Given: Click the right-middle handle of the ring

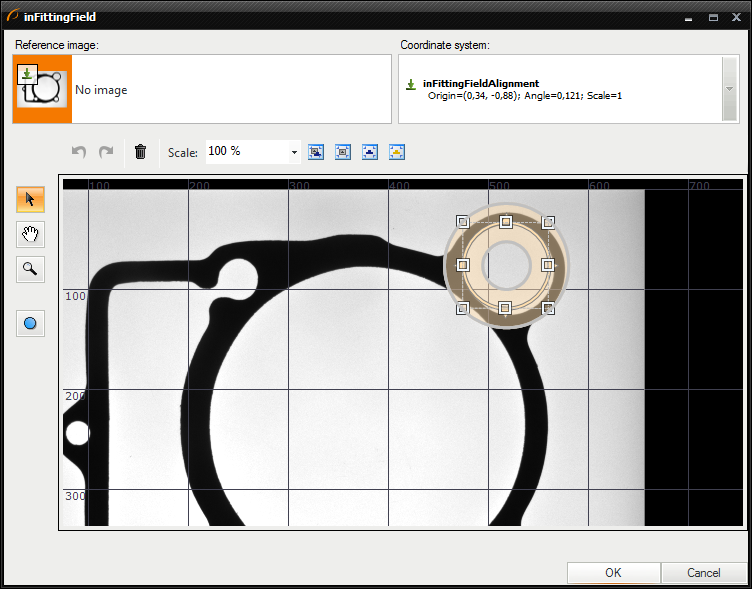Looking at the screenshot, I should click(548, 265).
